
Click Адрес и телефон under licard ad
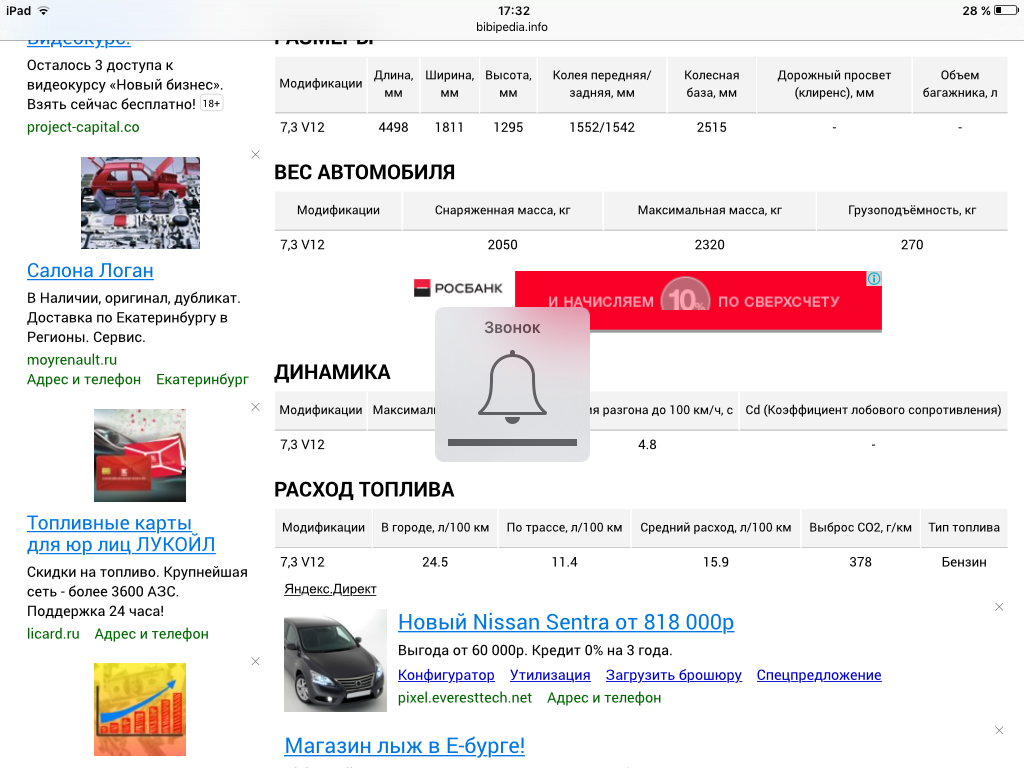tap(152, 633)
